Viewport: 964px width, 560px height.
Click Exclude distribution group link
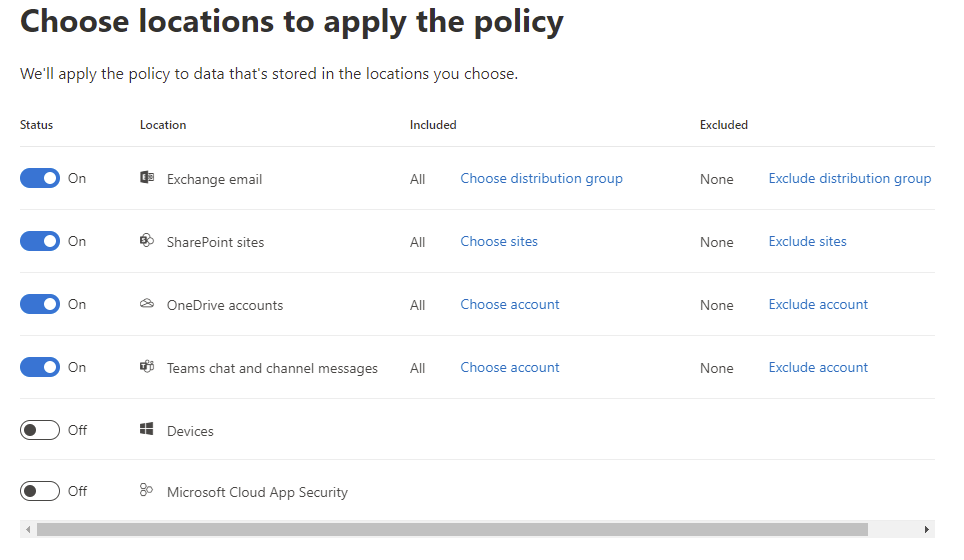pyautogui.click(x=849, y=178)
